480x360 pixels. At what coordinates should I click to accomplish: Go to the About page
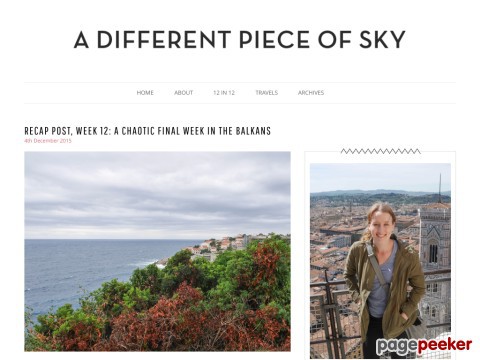(x=183, y=93)
